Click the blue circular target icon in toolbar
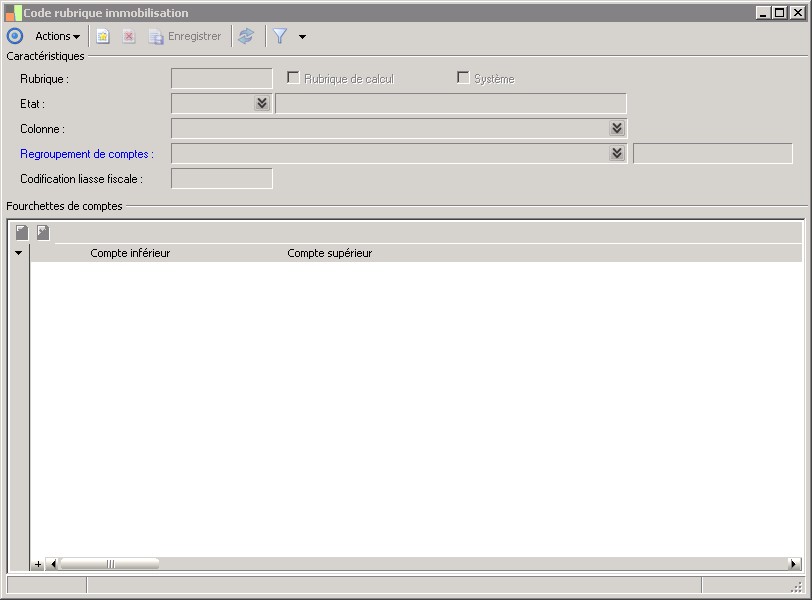Screen dimensions: 812x600 (x=15, y=36)
